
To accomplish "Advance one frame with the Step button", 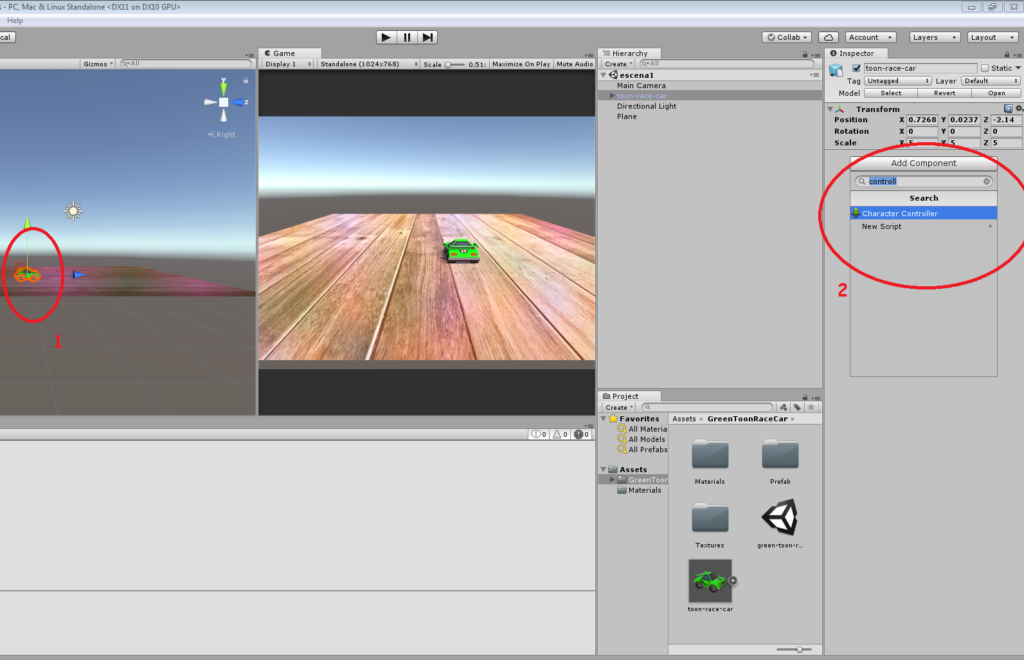I will 427,37.
